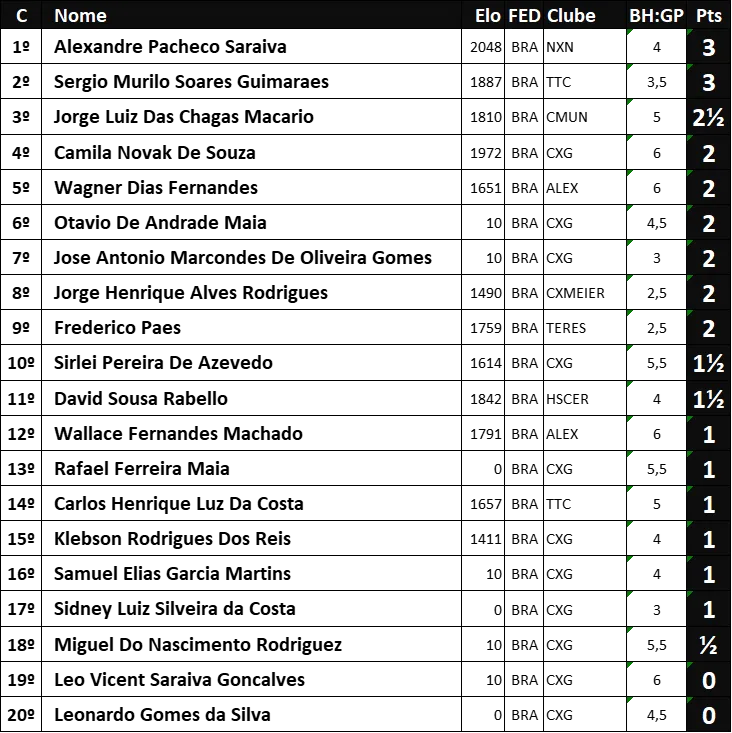Select the Pts cell for Jorge Luiz Das Chagas Macario

click(709, 117)
